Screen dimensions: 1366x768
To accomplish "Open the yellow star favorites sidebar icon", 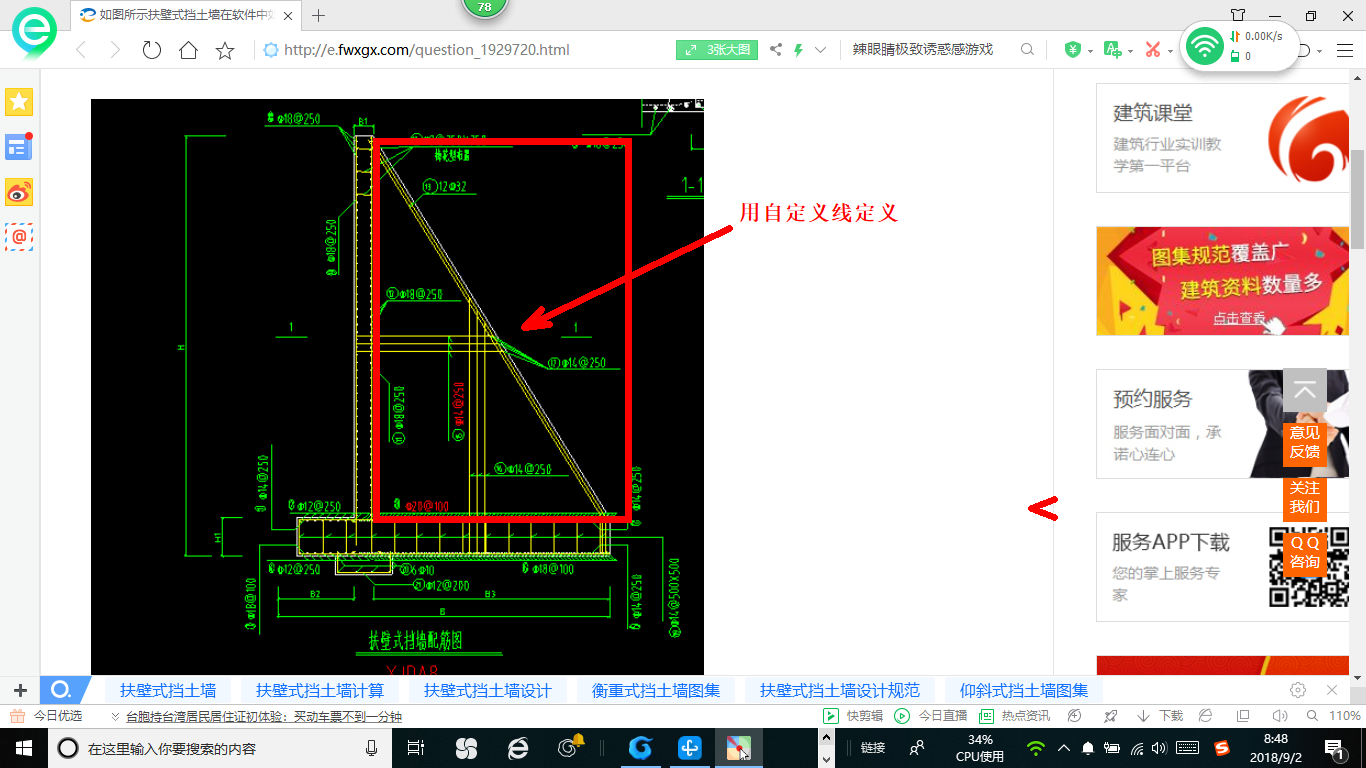I will pos(19,101).
